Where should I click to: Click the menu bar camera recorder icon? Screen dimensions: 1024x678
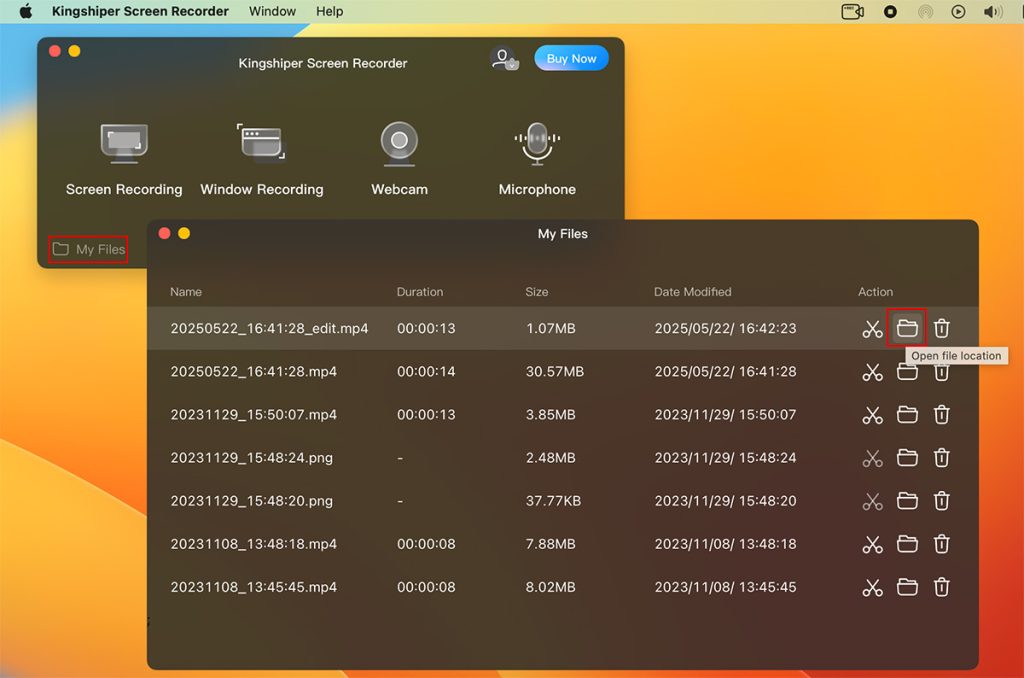[x=852, y=12]
